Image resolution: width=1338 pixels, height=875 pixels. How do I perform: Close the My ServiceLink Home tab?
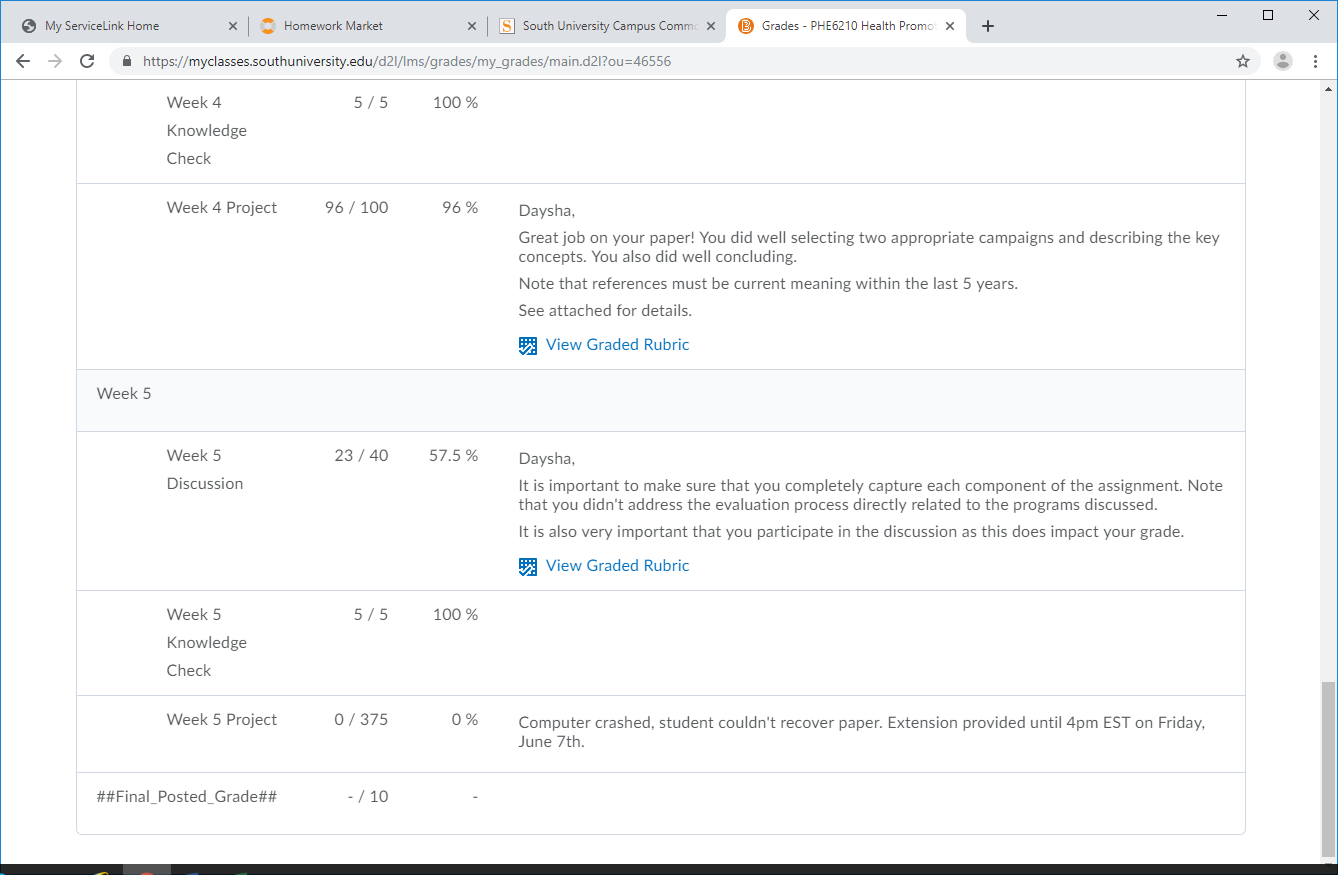click(232, 26)
